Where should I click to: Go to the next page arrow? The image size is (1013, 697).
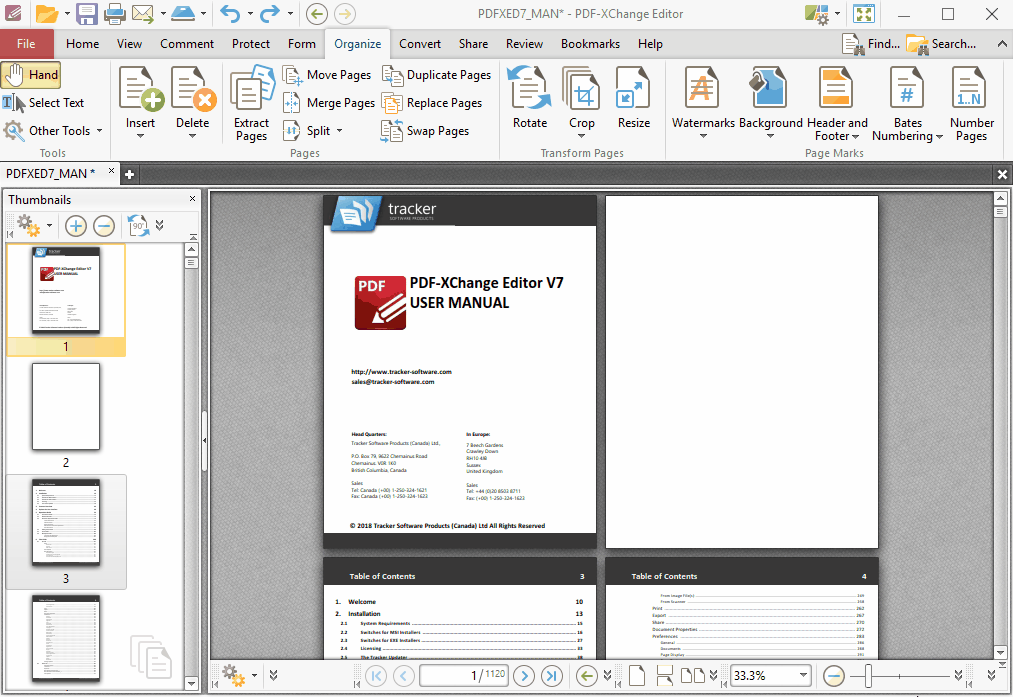point(524,676)
